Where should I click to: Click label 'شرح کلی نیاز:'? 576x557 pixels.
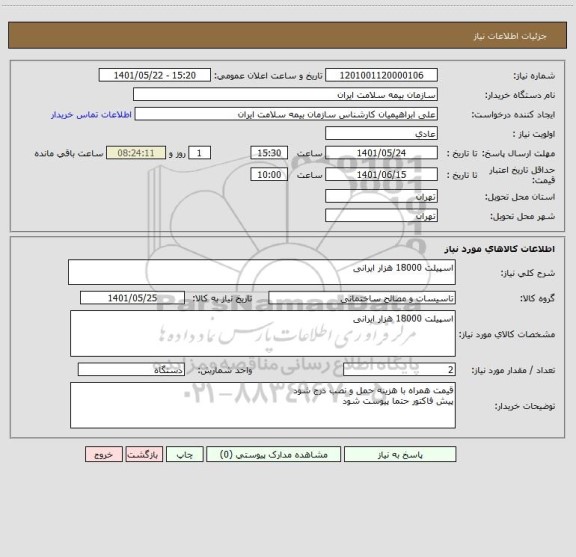pos(528,273)
